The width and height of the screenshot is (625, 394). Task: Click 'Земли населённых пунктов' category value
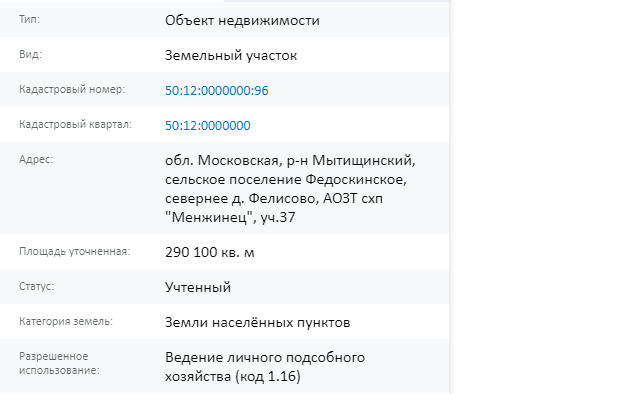[257, 322]
